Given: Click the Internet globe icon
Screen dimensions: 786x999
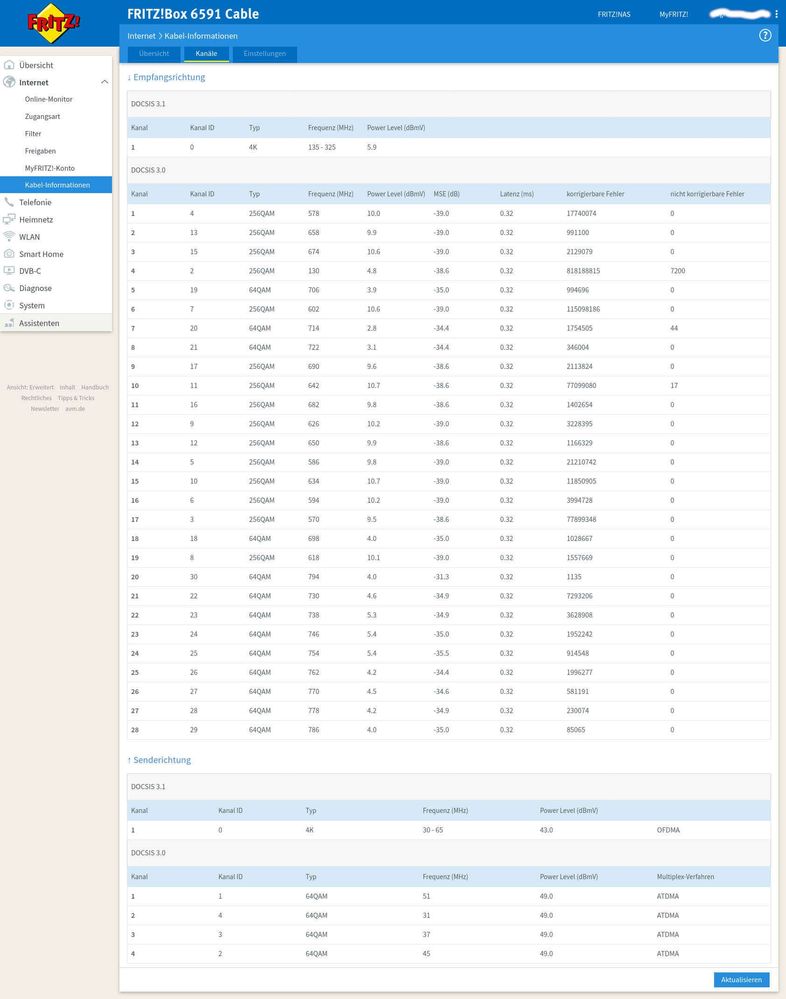Looking at the screenshot, I should tap(9, 82).
